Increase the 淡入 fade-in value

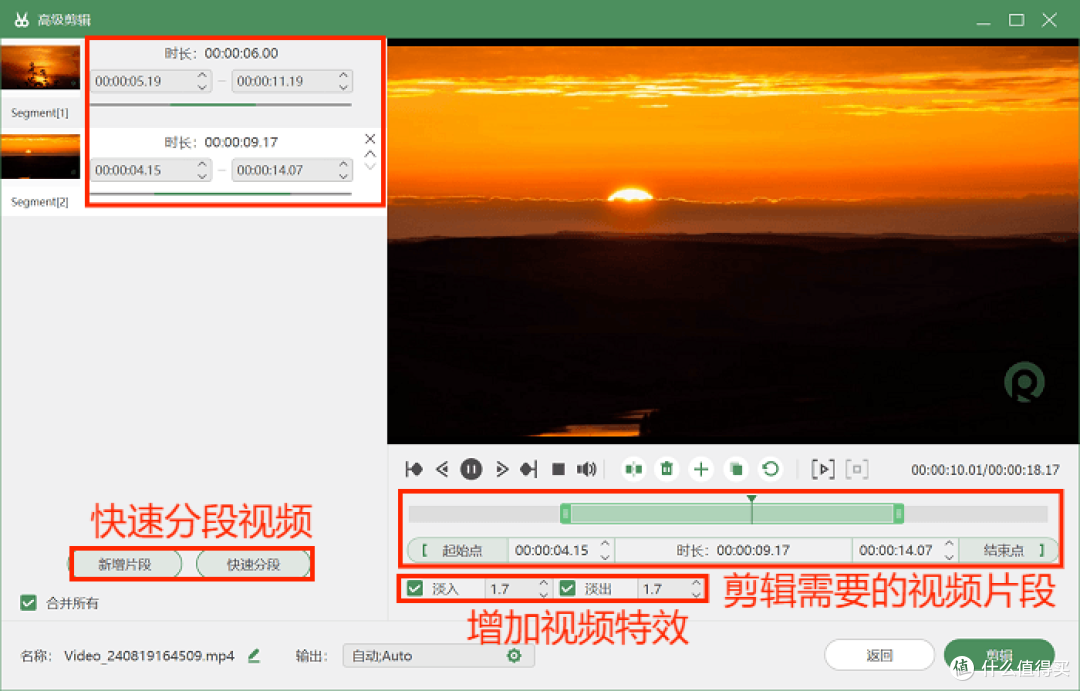coord(543,583)
